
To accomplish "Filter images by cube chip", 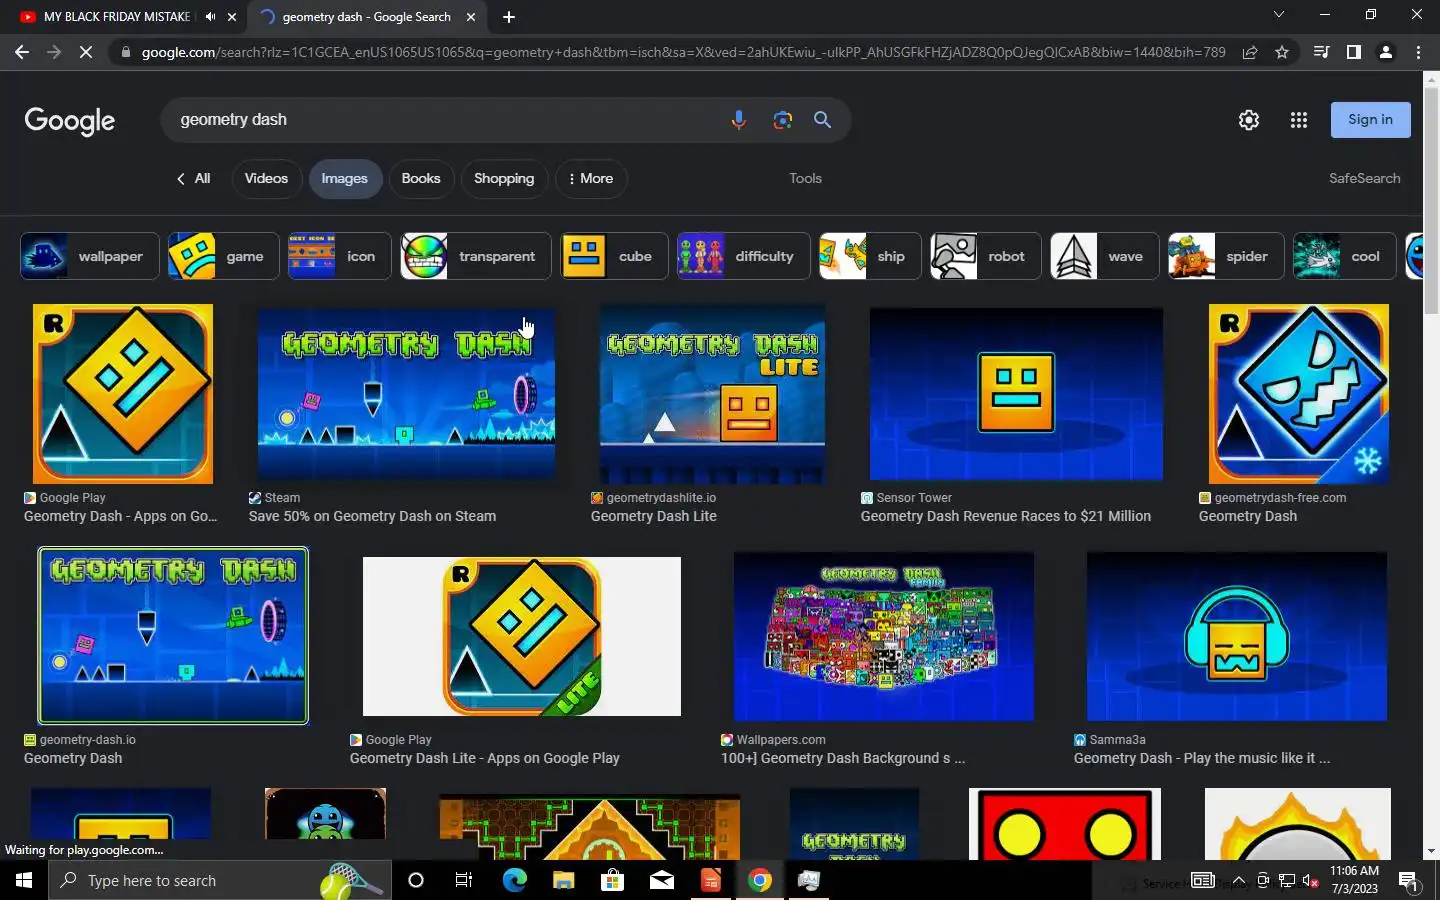I will tap(614, 256).
